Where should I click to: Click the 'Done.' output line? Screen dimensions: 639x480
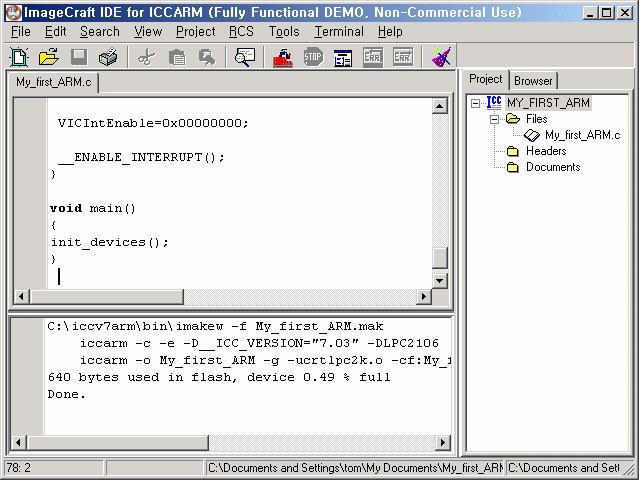(x=66, y=394)
